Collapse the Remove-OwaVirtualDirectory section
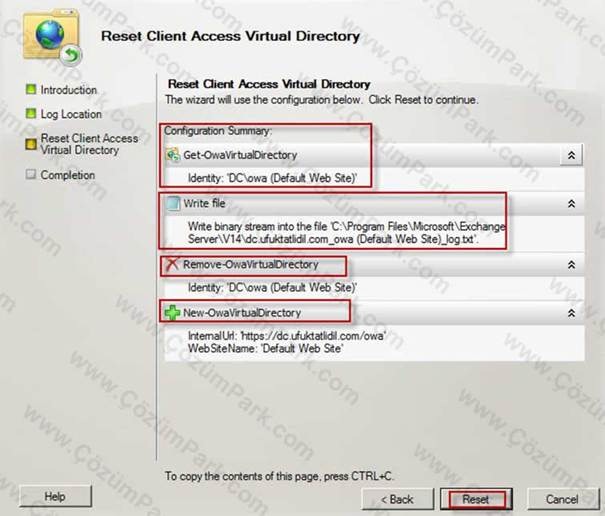Screen dimensions: 605x516 tap(571, 265)
